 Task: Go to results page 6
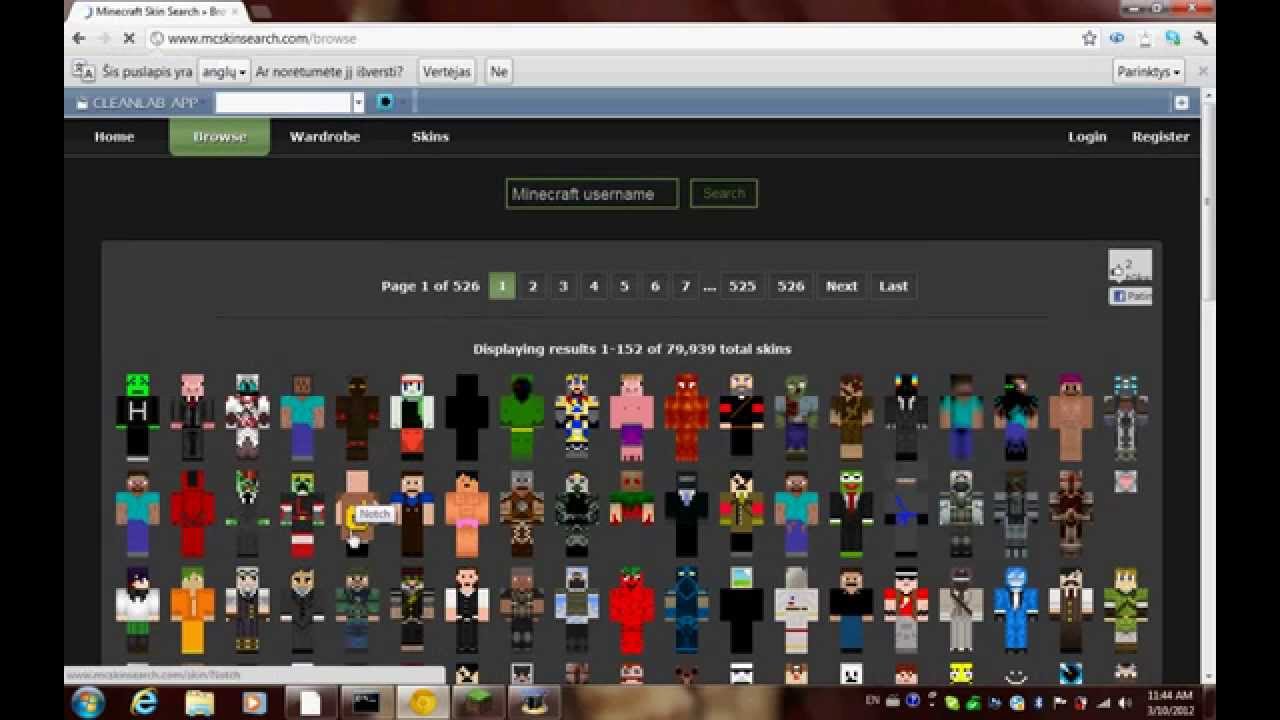(x=655, y=286)
